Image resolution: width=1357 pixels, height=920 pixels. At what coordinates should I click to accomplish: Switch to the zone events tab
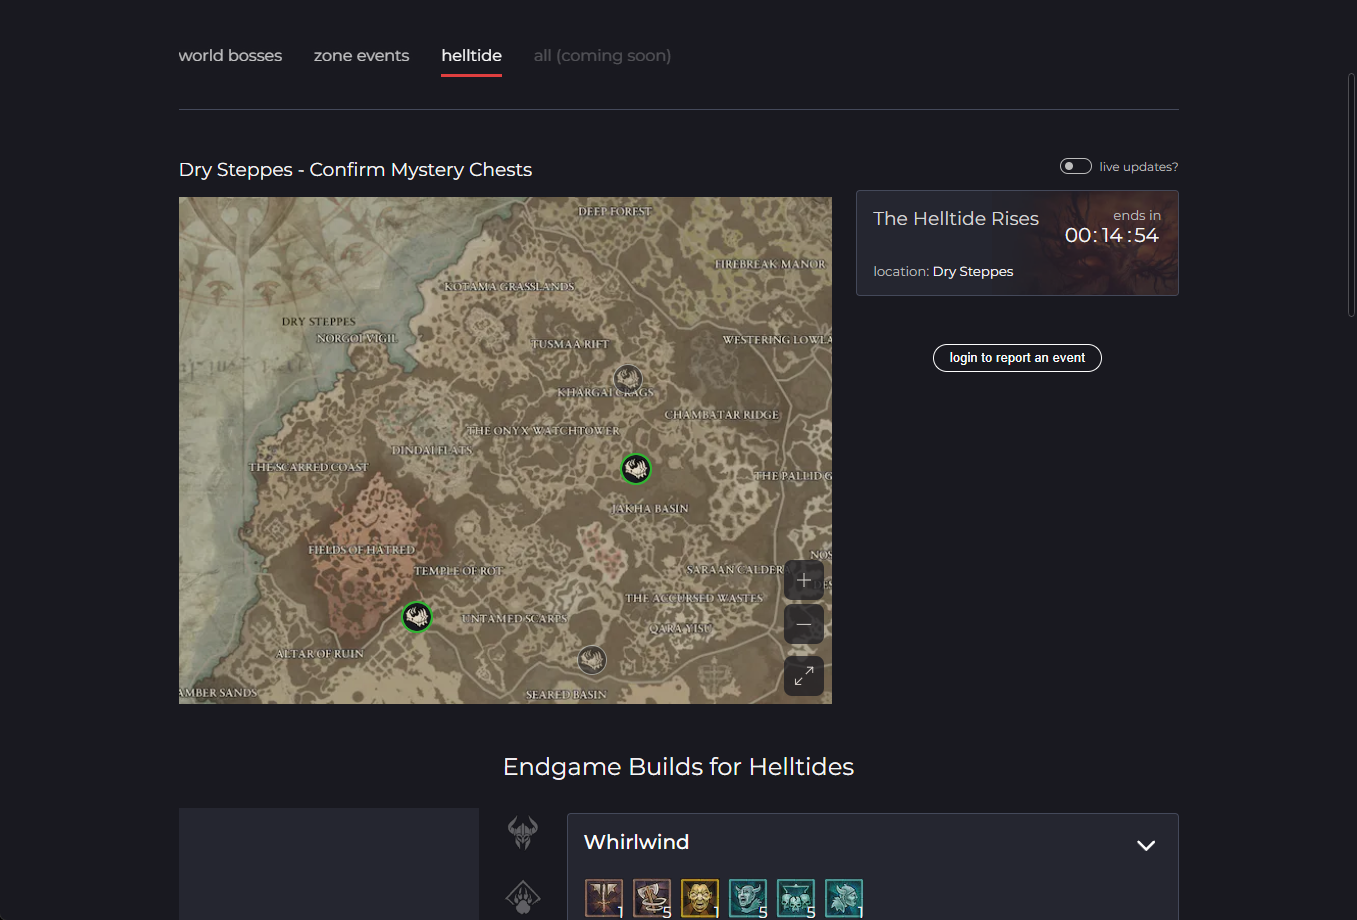click(x=361, y=56)
